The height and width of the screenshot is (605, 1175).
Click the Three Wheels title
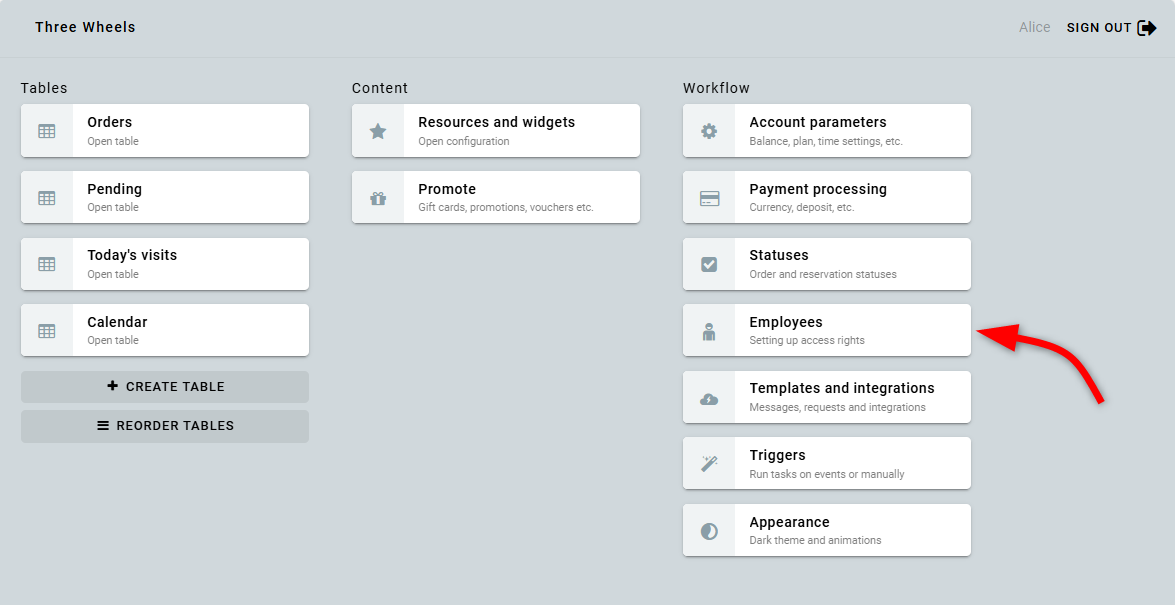pos(85,27)
